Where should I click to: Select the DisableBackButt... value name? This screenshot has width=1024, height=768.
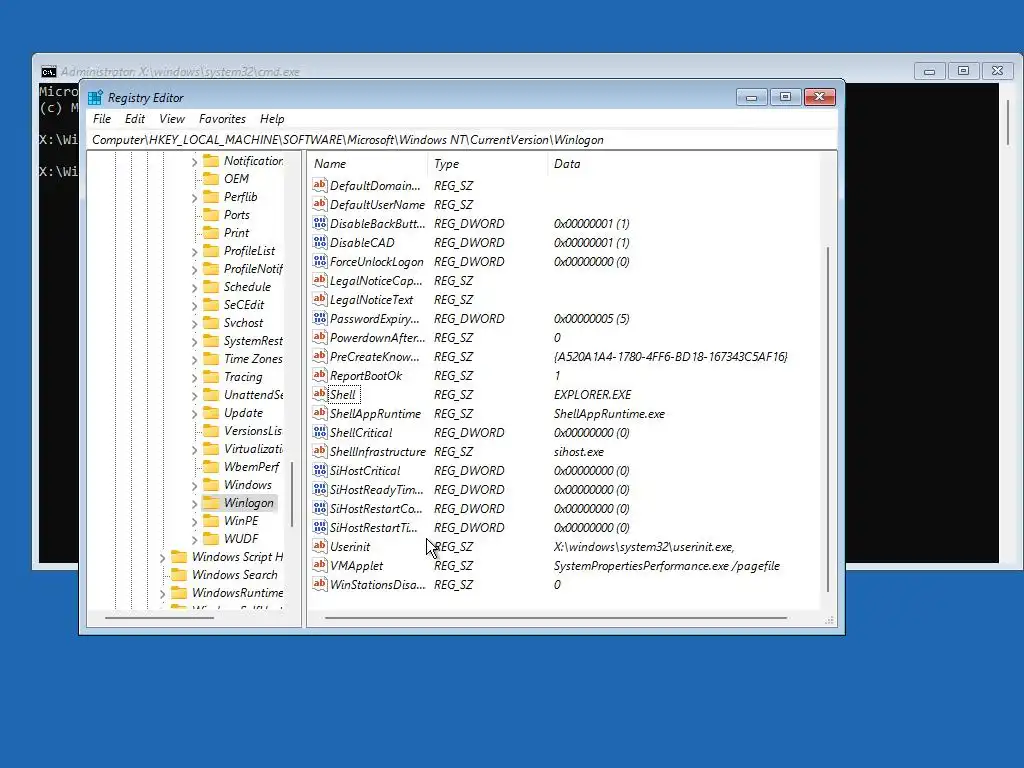377,223
